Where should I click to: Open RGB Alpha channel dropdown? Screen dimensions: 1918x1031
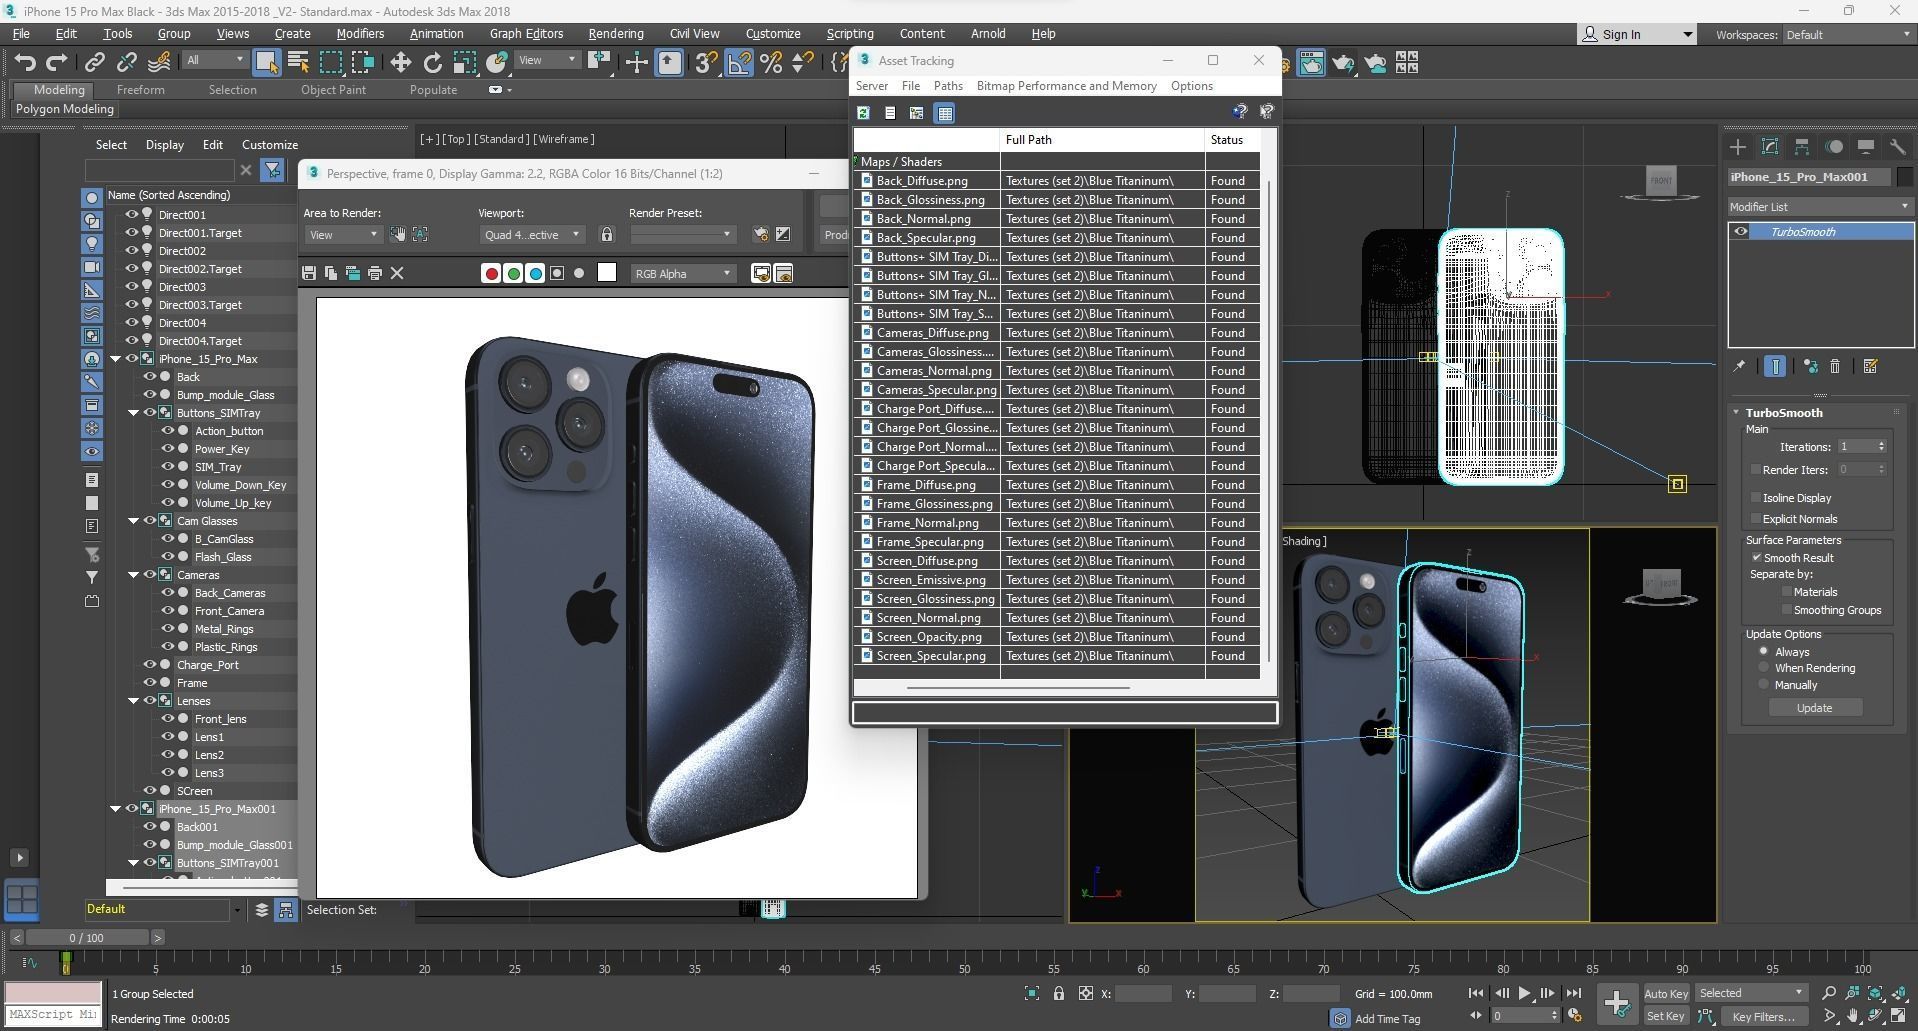point(683,273)
